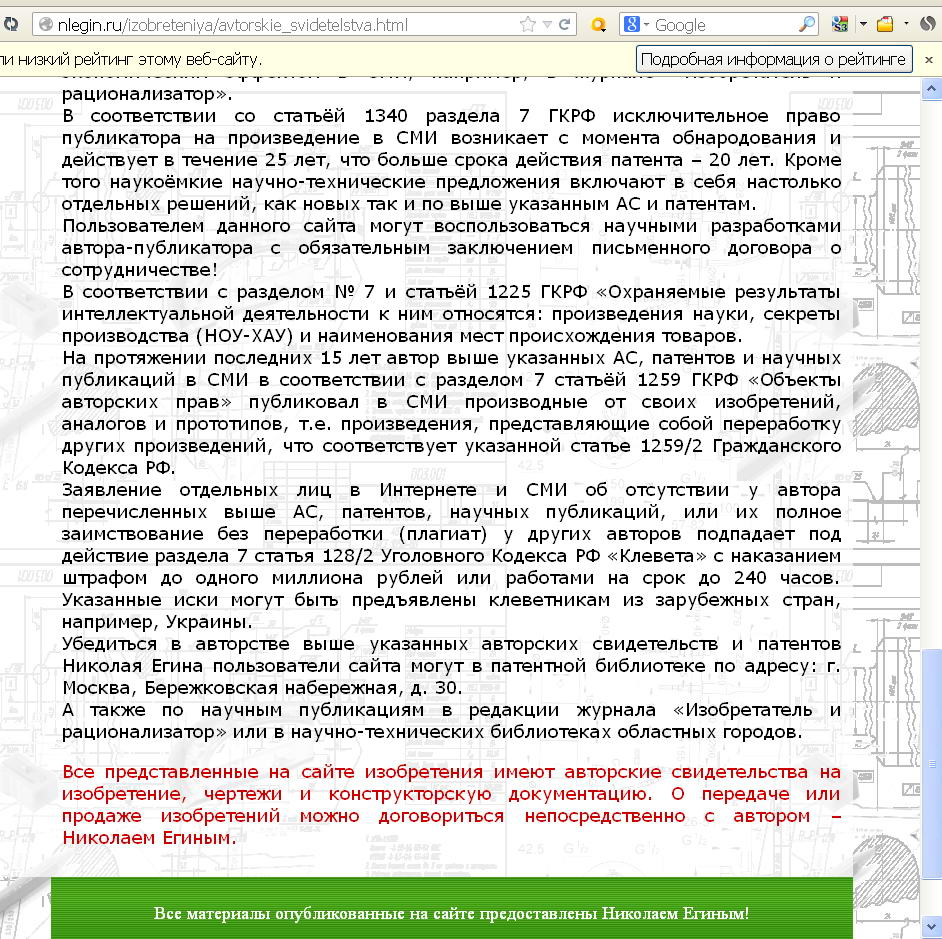
Task: Click the back/reload icon at far left
Action: tap(10, 25)
